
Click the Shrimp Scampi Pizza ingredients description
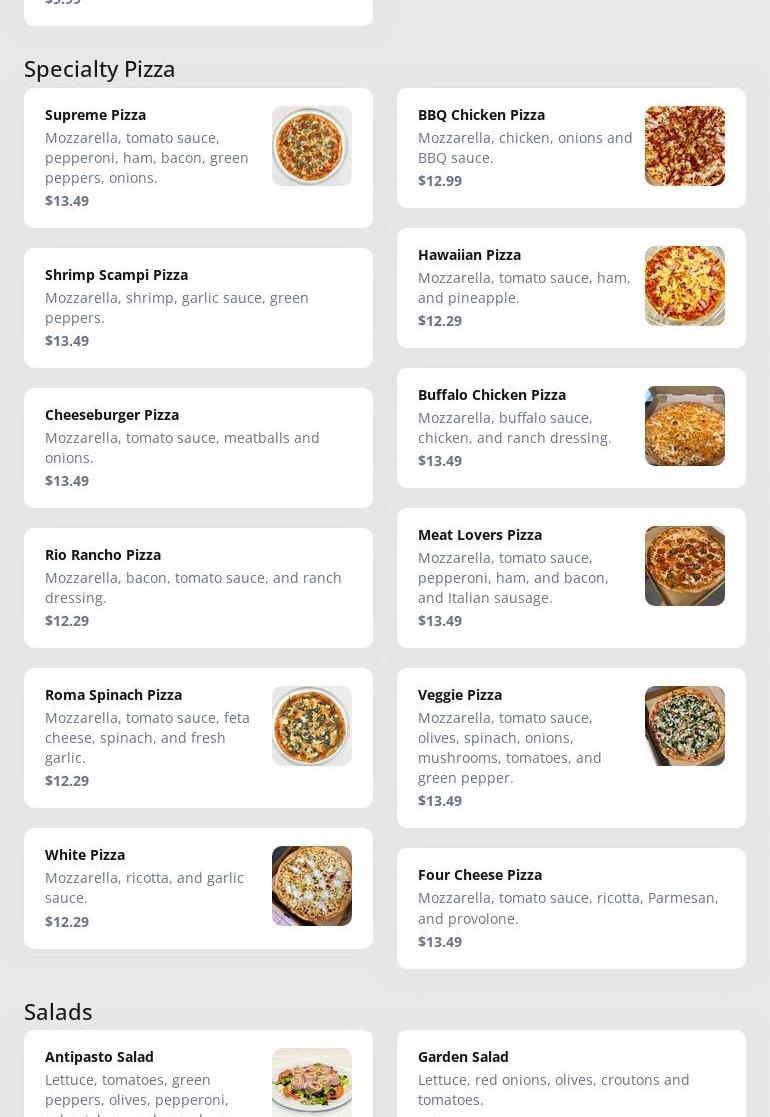(x=177, y=308)
